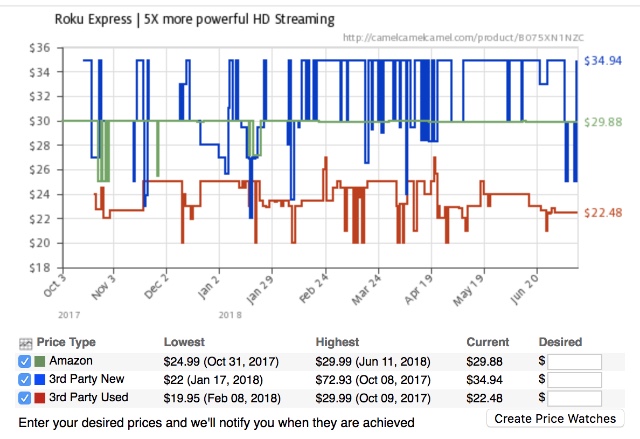Screen dimensions: 640x439
Task: Click the $18 y-axis label
Action: [40, 268]
